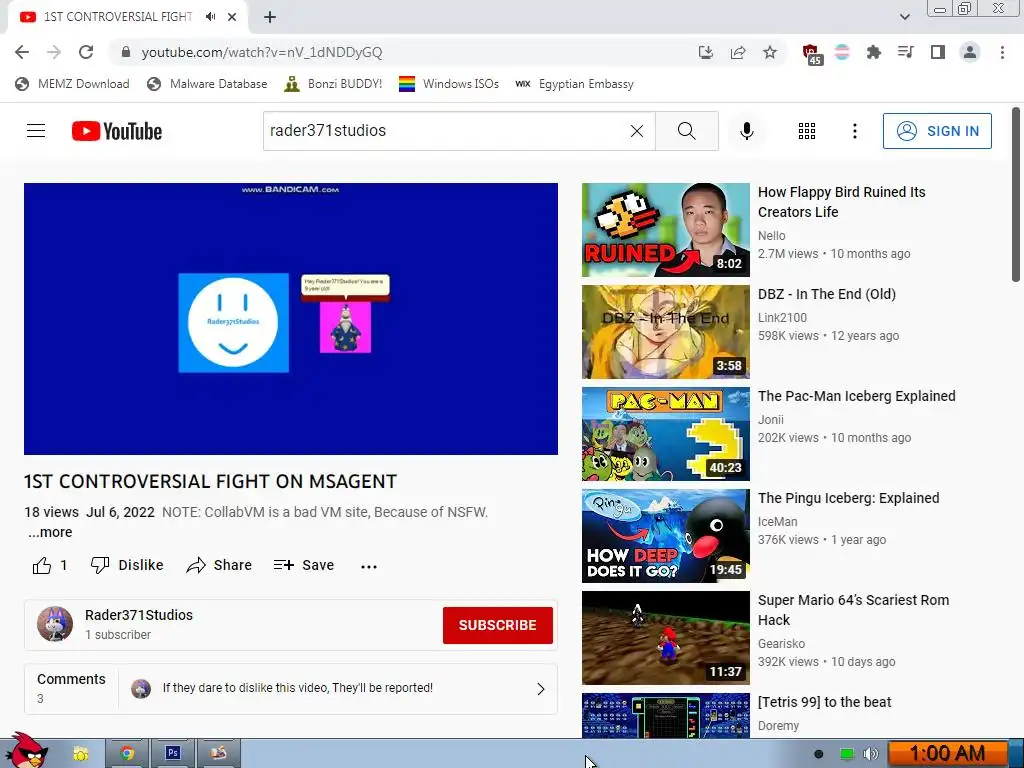
Task: Click the Gearisko channel name
Action: tap(781, 644)
